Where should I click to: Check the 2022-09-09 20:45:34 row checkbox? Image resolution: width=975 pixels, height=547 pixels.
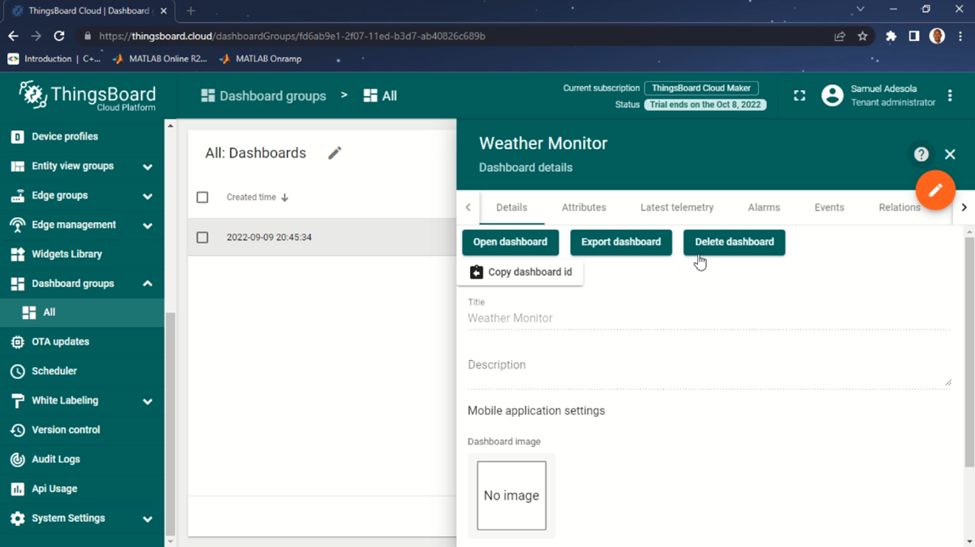(202, 237)
